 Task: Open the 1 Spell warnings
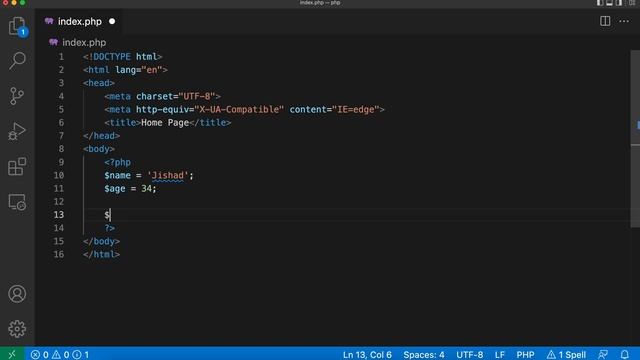point(566,354)
